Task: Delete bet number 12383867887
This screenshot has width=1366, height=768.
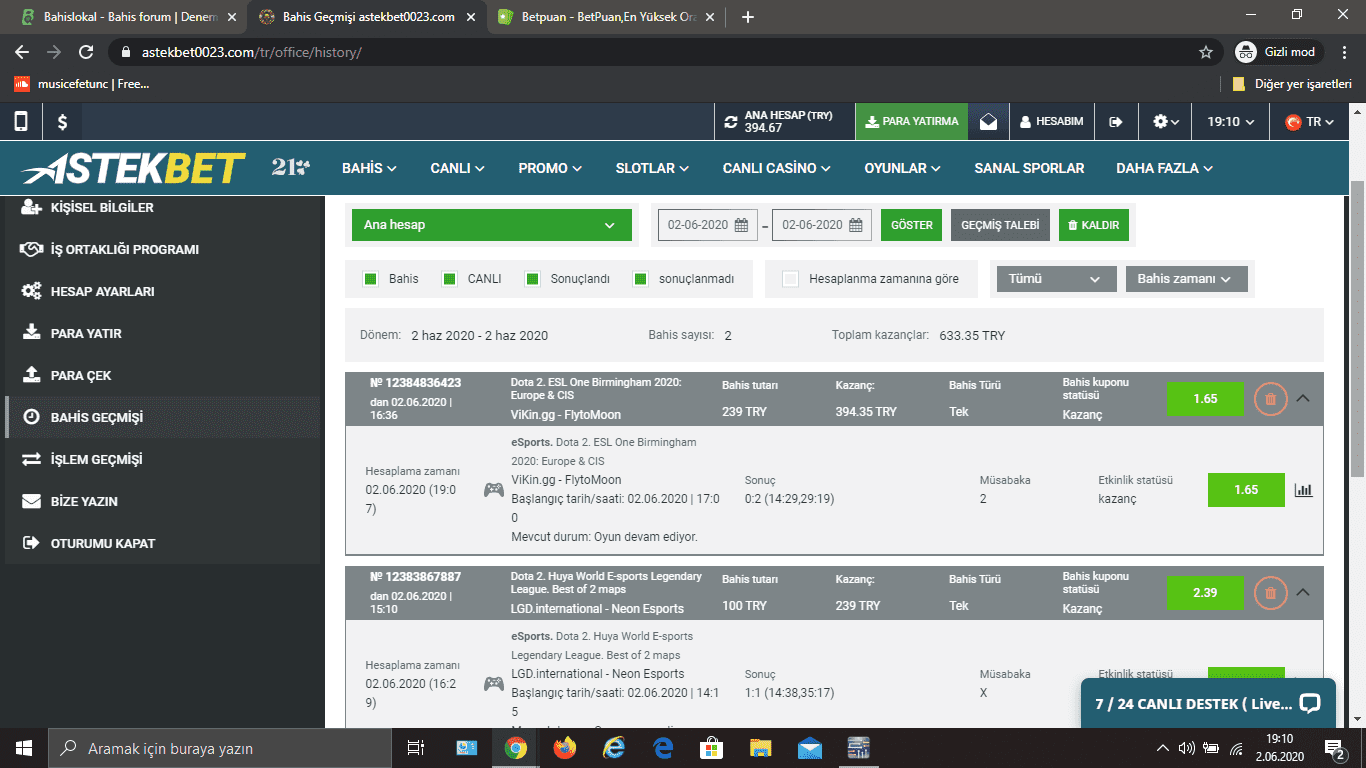Action: 1270,592
